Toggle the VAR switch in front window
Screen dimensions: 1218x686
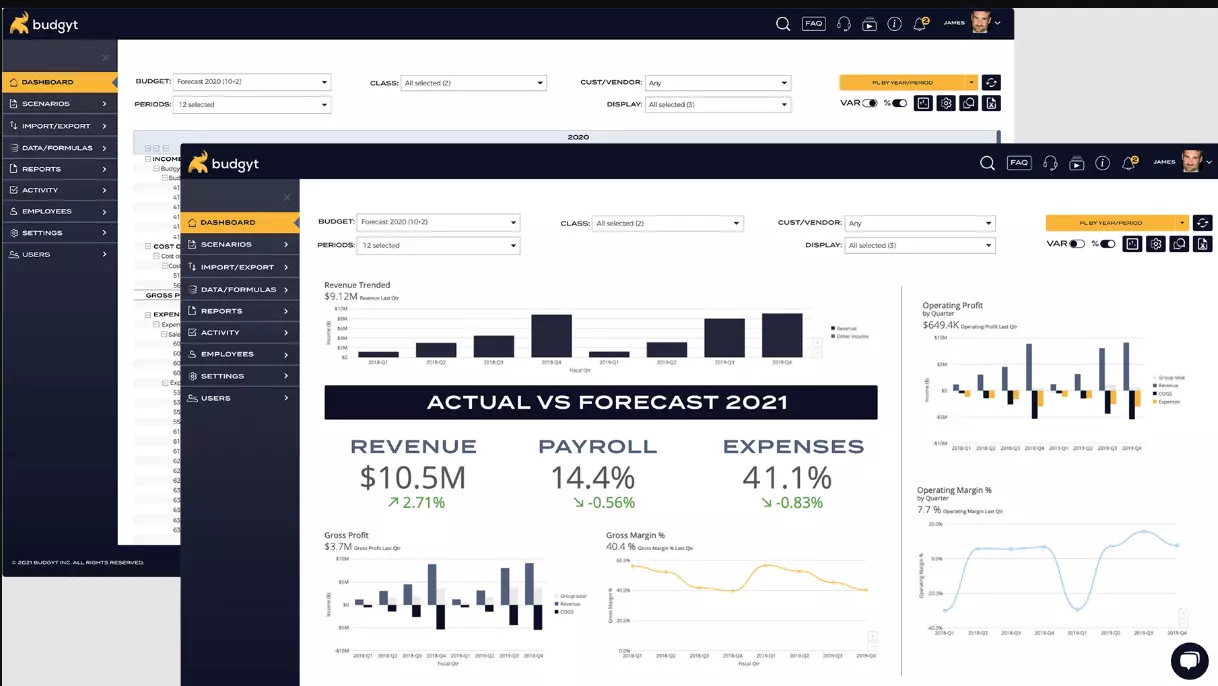coord(1076,244)
